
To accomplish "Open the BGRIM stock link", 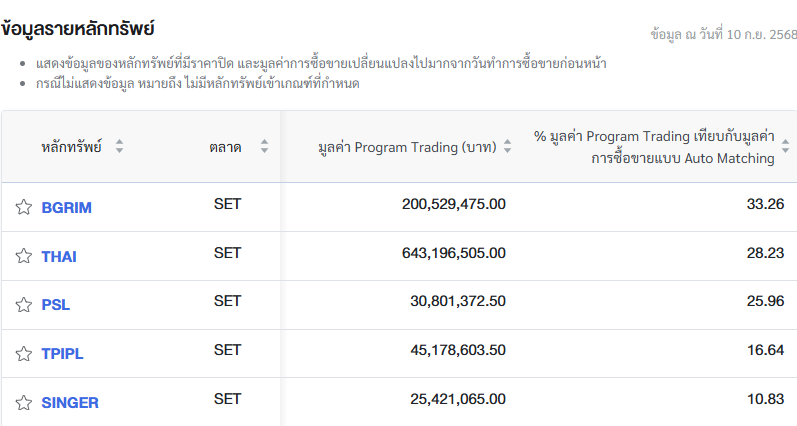I will [x=66, y=208].
